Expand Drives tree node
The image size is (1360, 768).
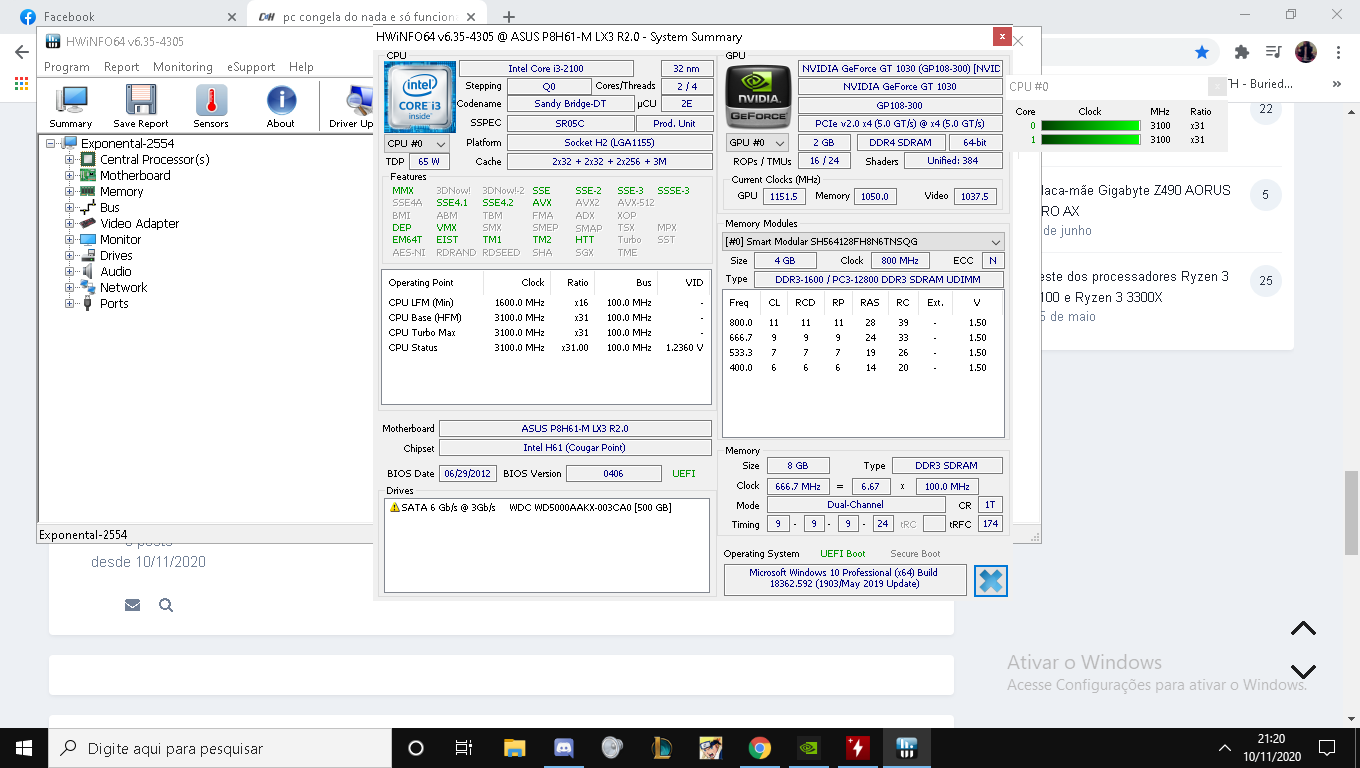coord(70,255)
